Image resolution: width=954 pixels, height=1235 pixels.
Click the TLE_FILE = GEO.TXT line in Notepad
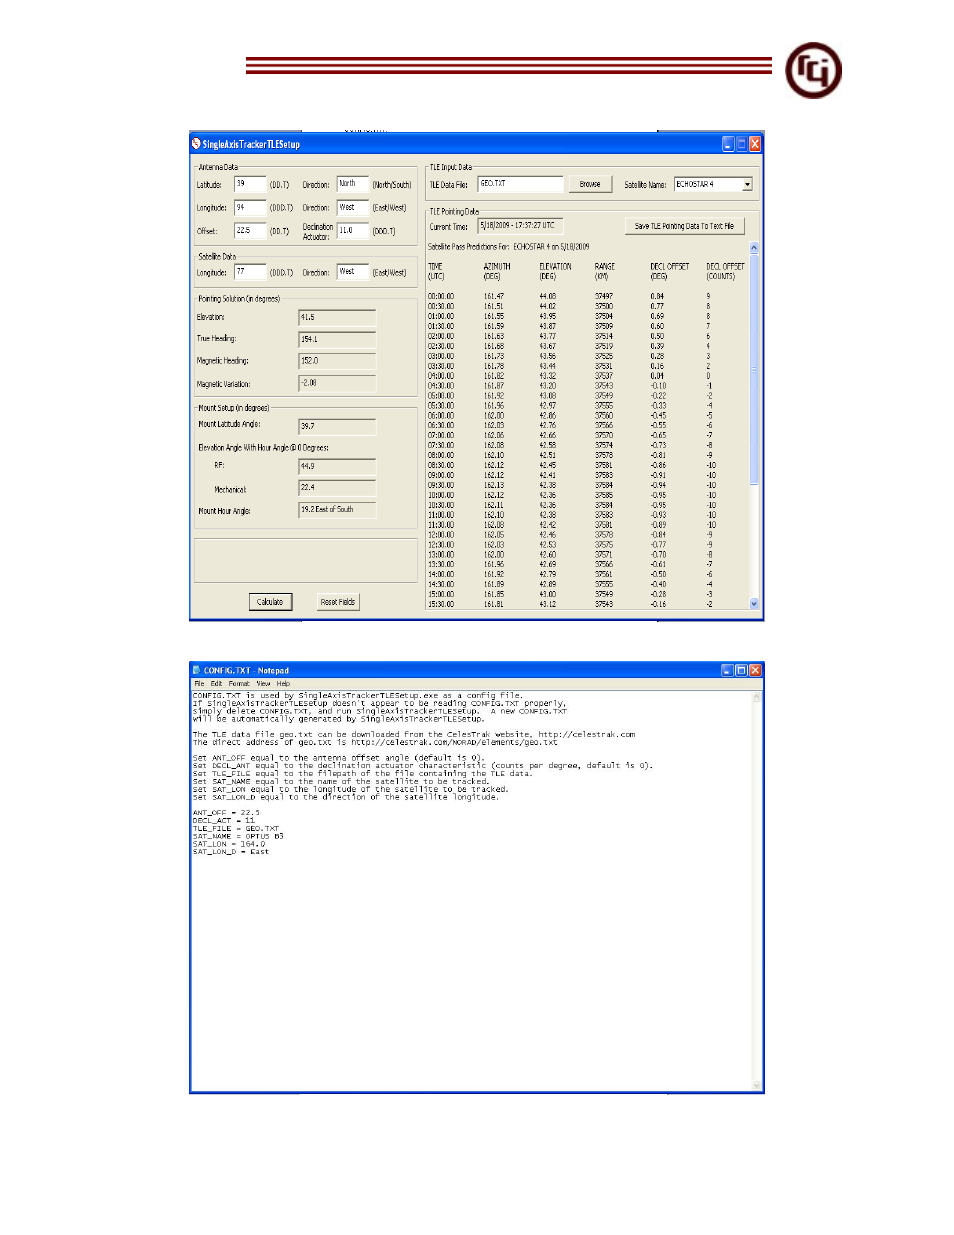pos(236,829)
